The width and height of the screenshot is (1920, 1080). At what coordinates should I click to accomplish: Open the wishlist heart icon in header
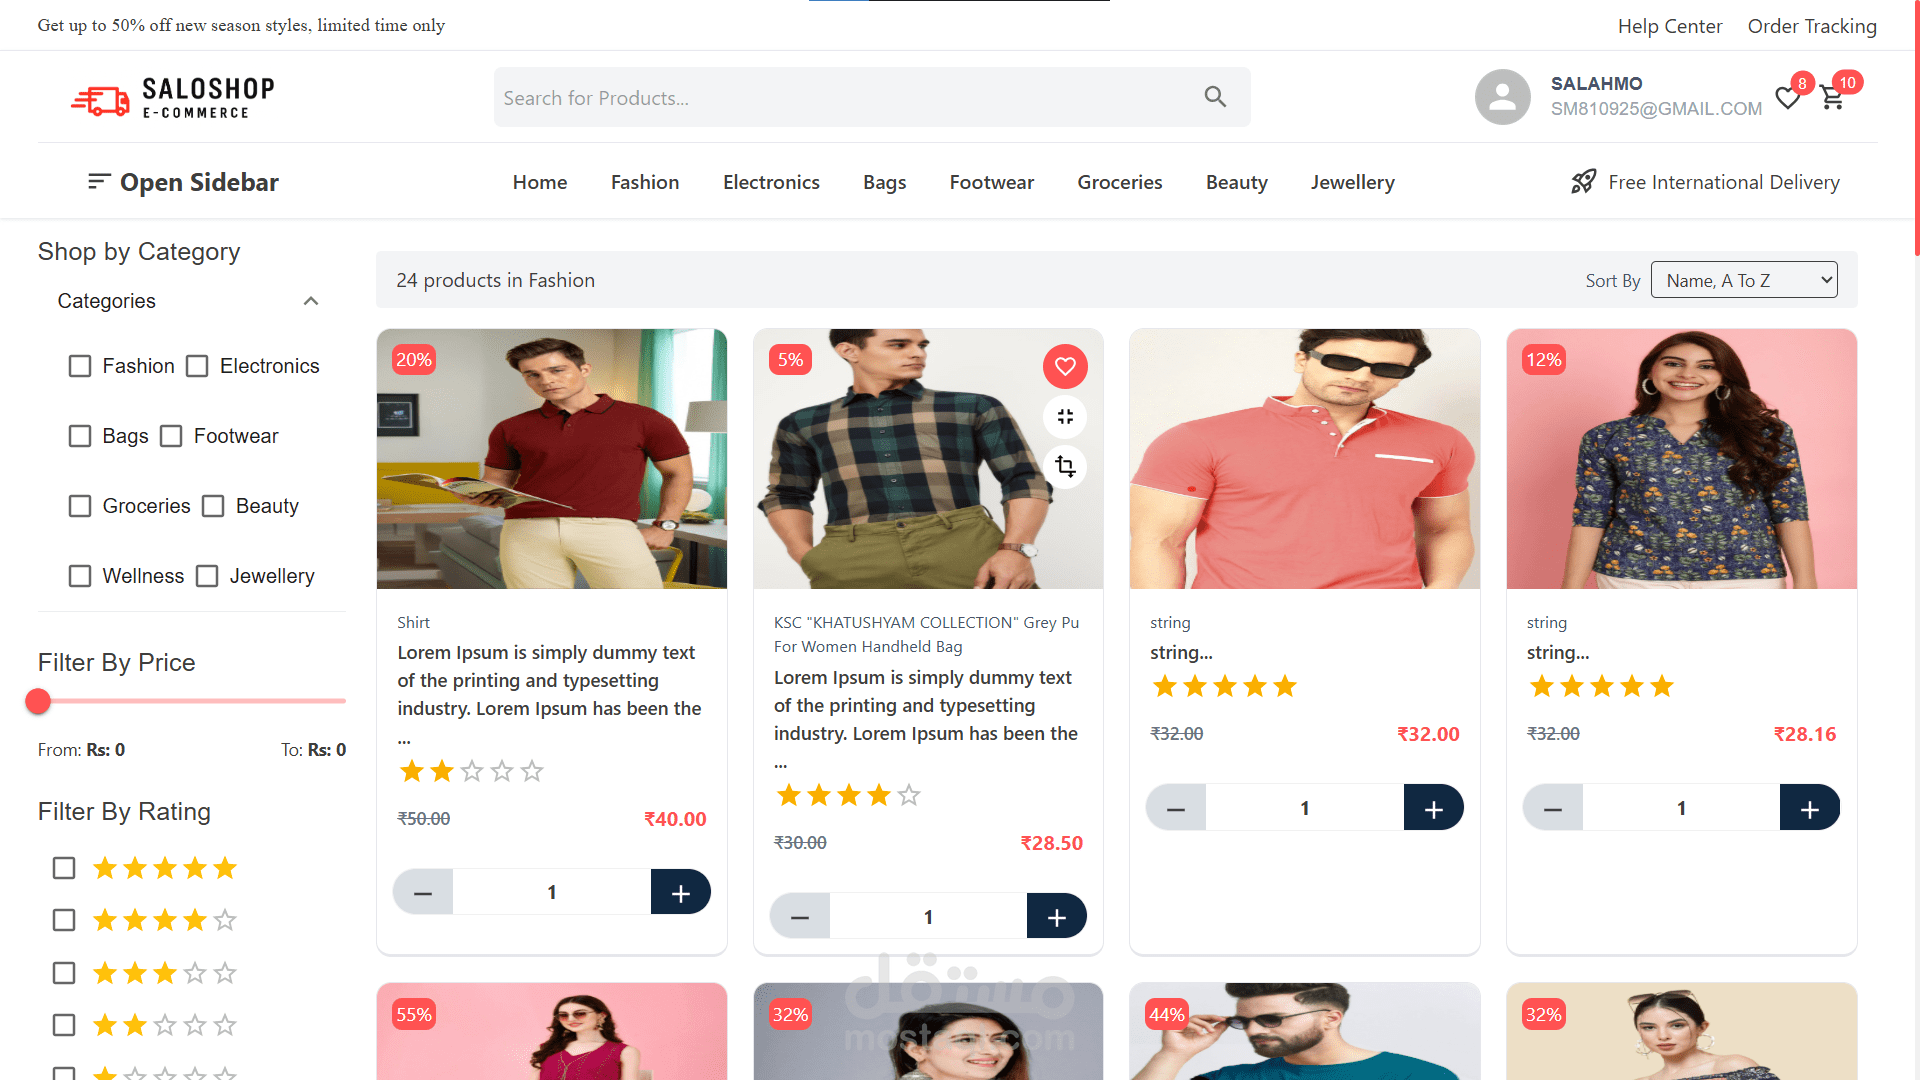point(1787,98)
